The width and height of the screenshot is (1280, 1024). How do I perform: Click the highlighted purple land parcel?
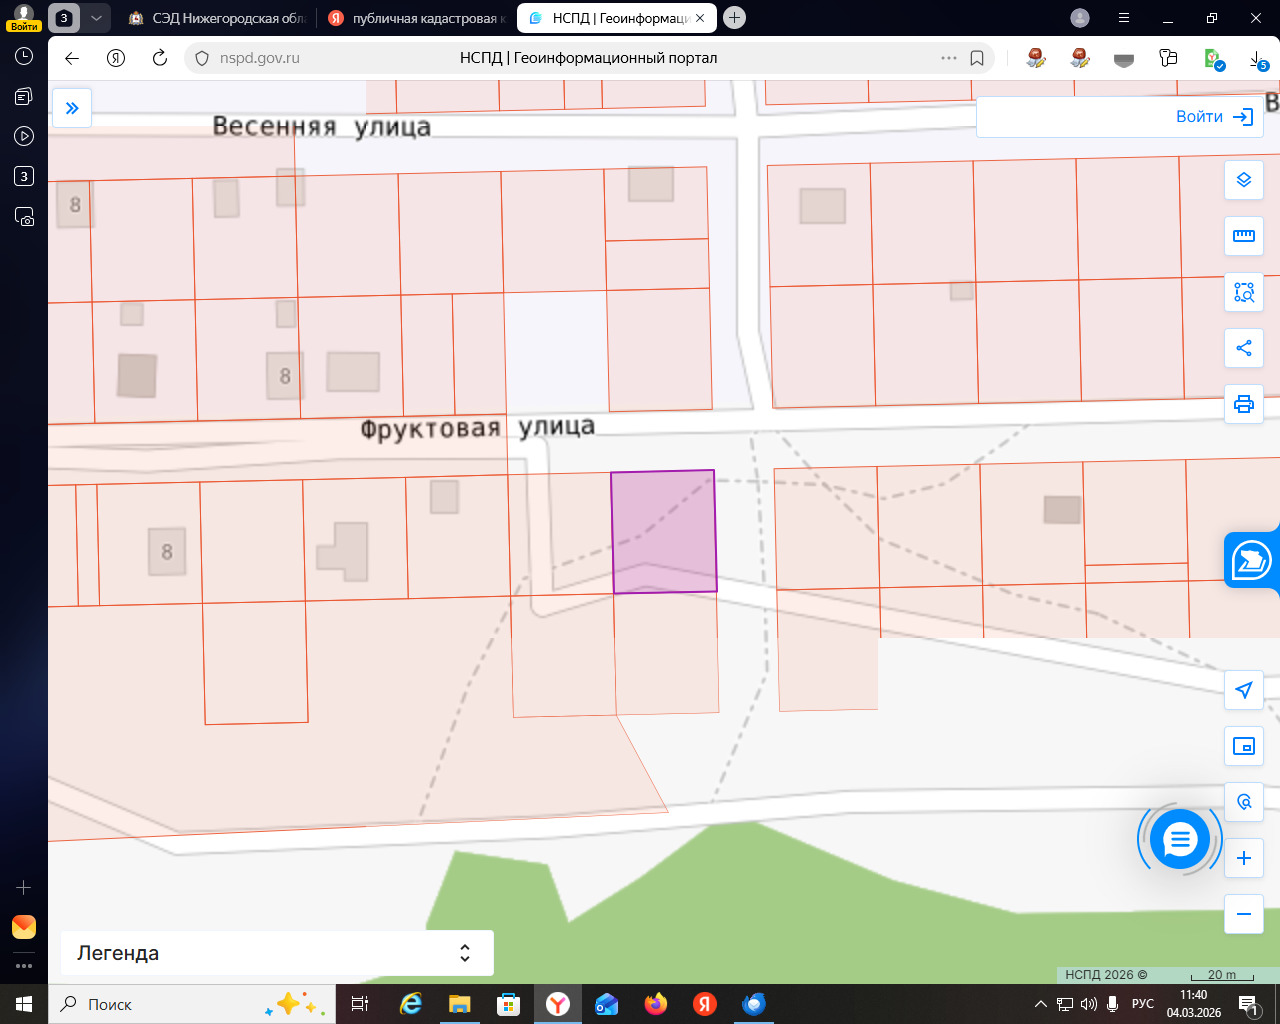click(663, 531)
